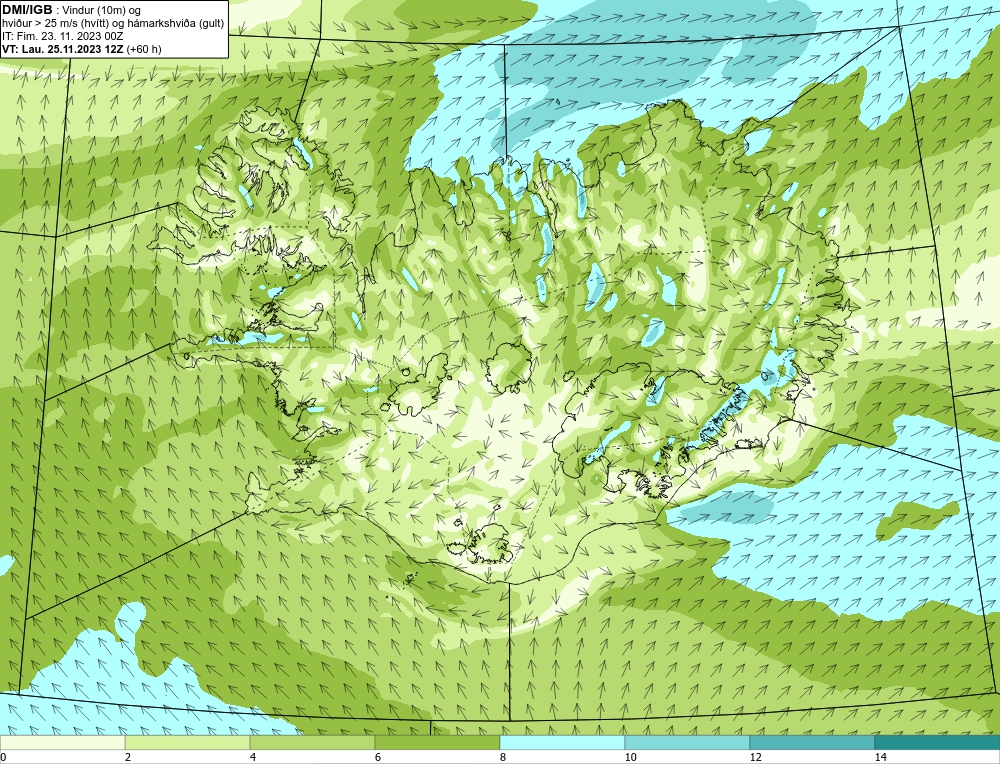Click the "DMI/IGB" title text
Screen dimensions: 1000x764
27,10
